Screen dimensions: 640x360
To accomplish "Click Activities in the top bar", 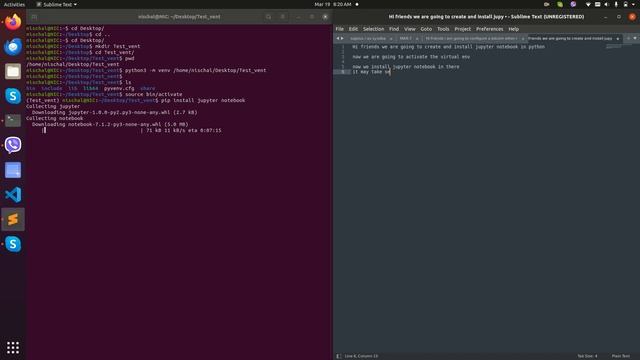I will 14,4.
